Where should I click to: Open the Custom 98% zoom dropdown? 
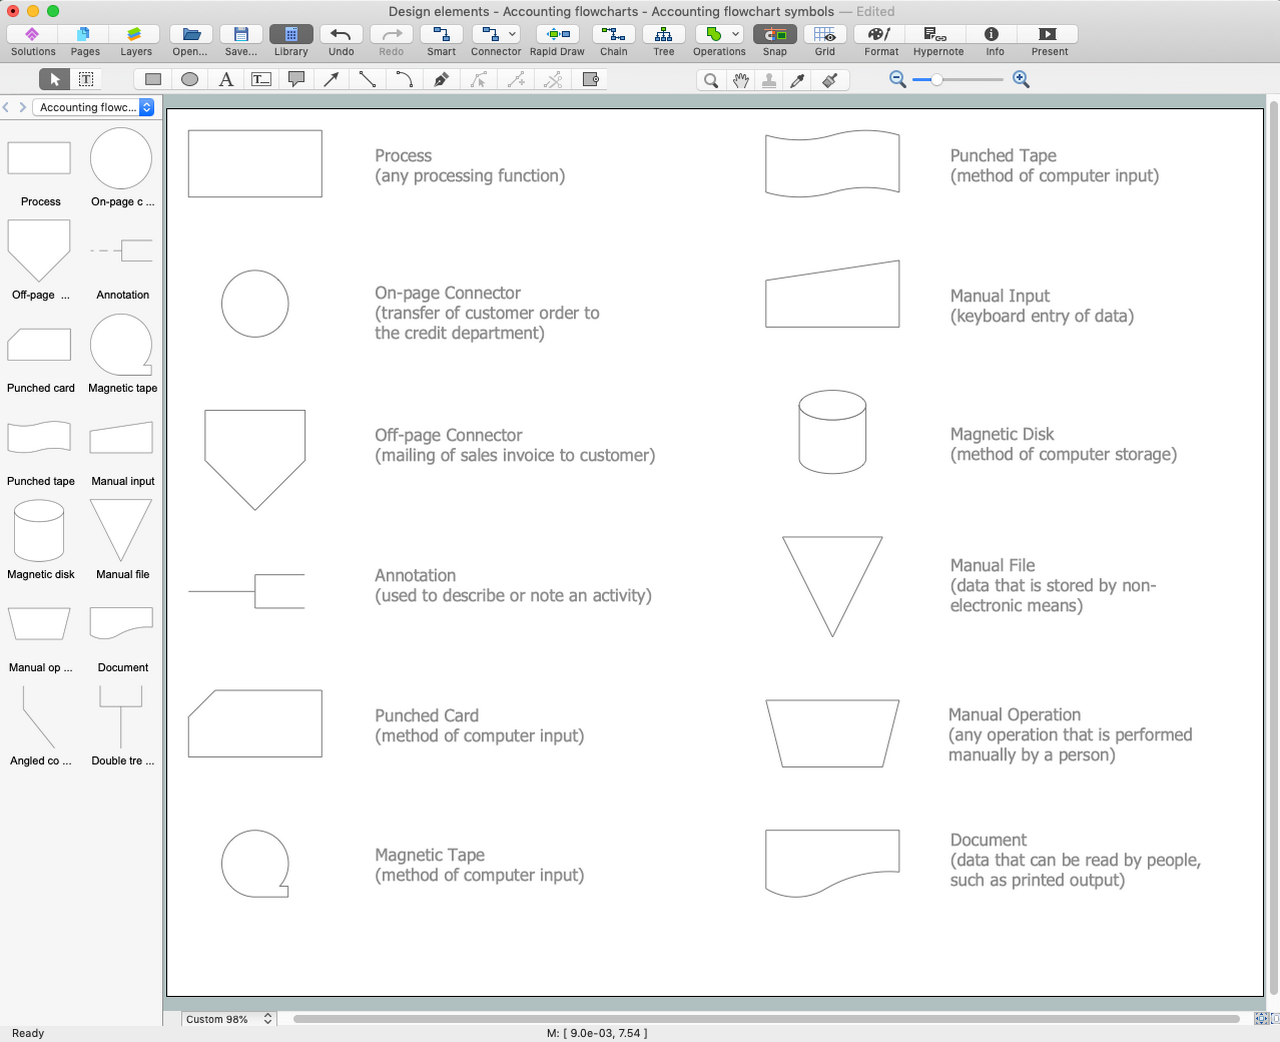coord(228,1019)
